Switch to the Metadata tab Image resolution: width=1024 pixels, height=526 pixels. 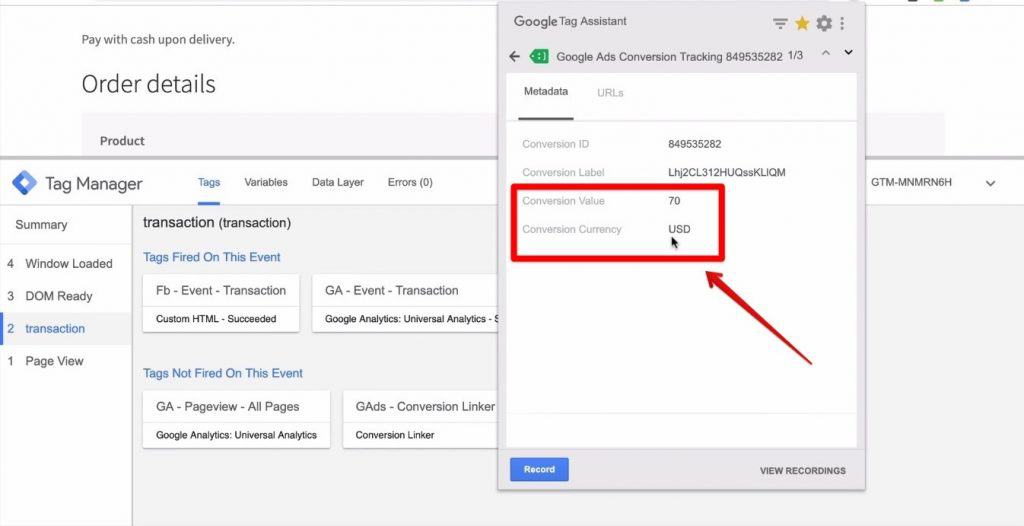[x=546, y=92]
